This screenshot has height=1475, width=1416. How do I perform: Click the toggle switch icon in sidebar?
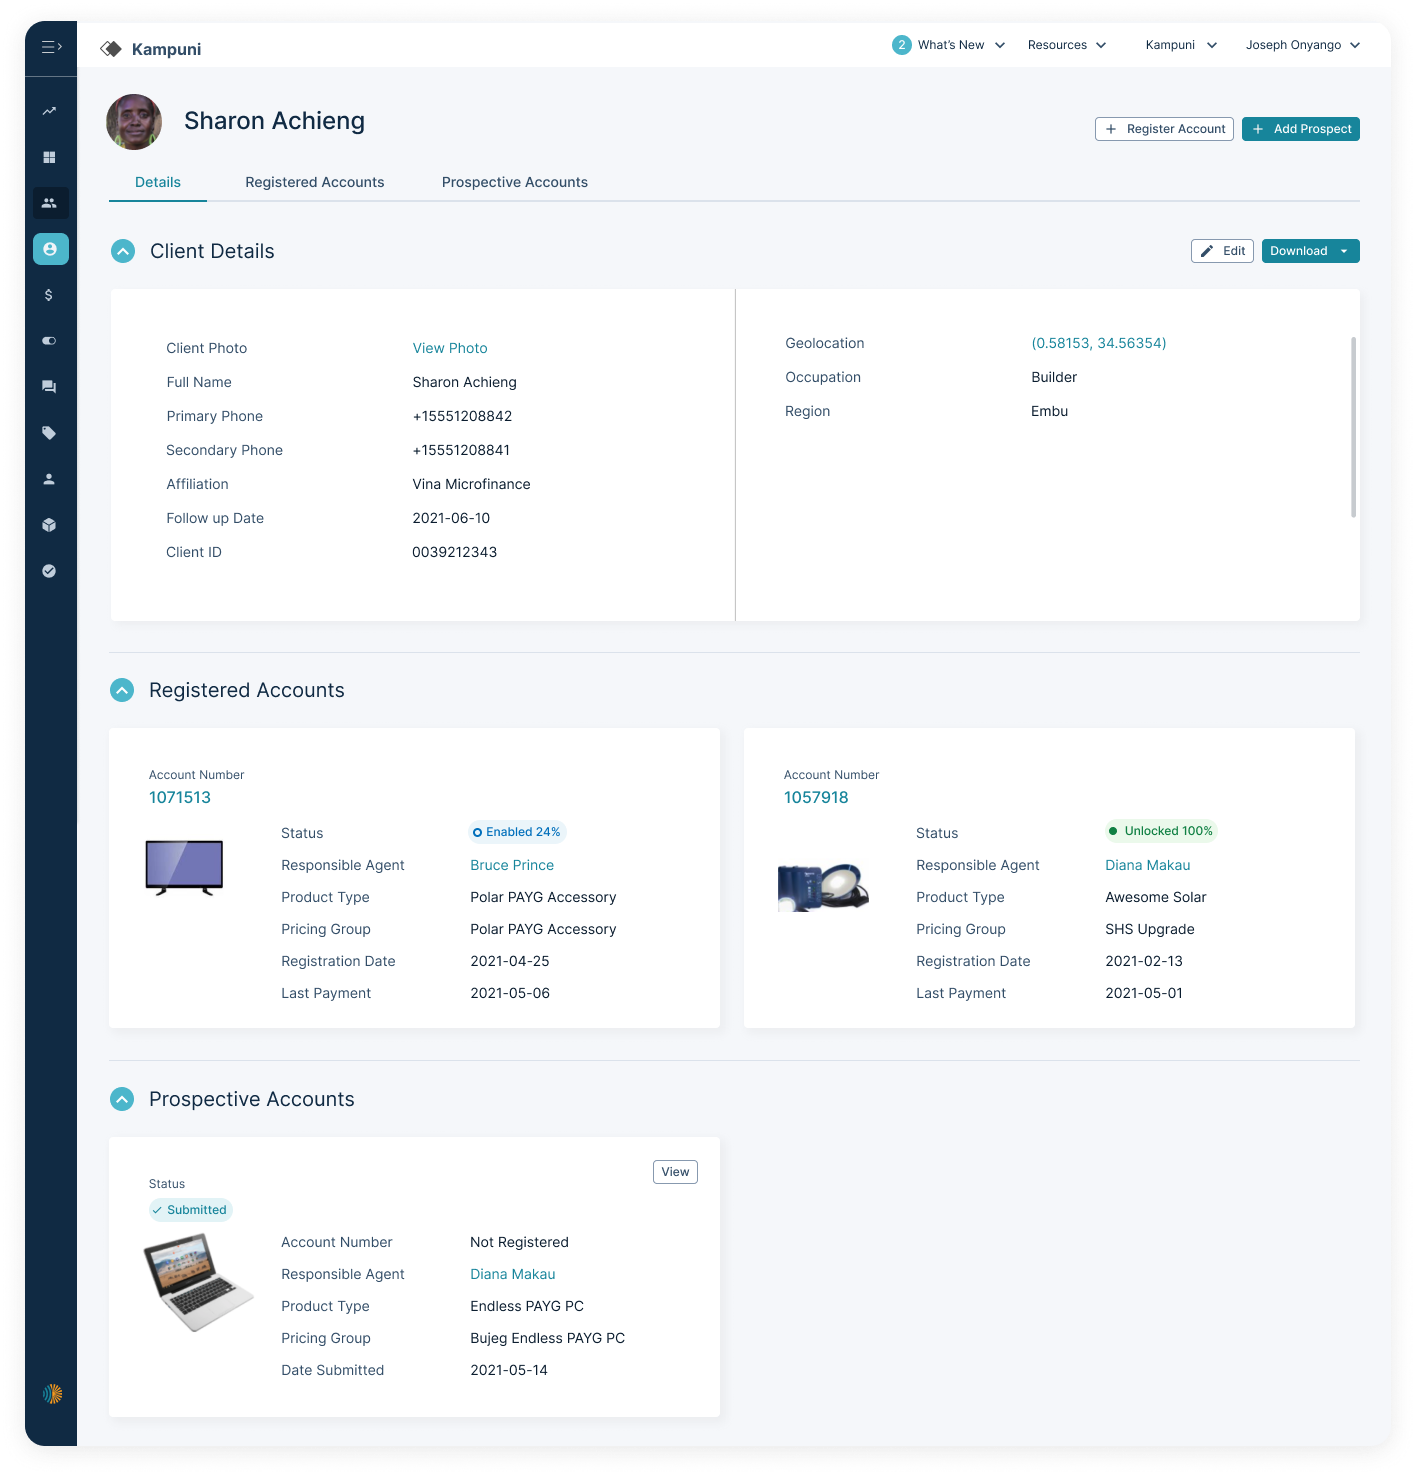point(49,341)
